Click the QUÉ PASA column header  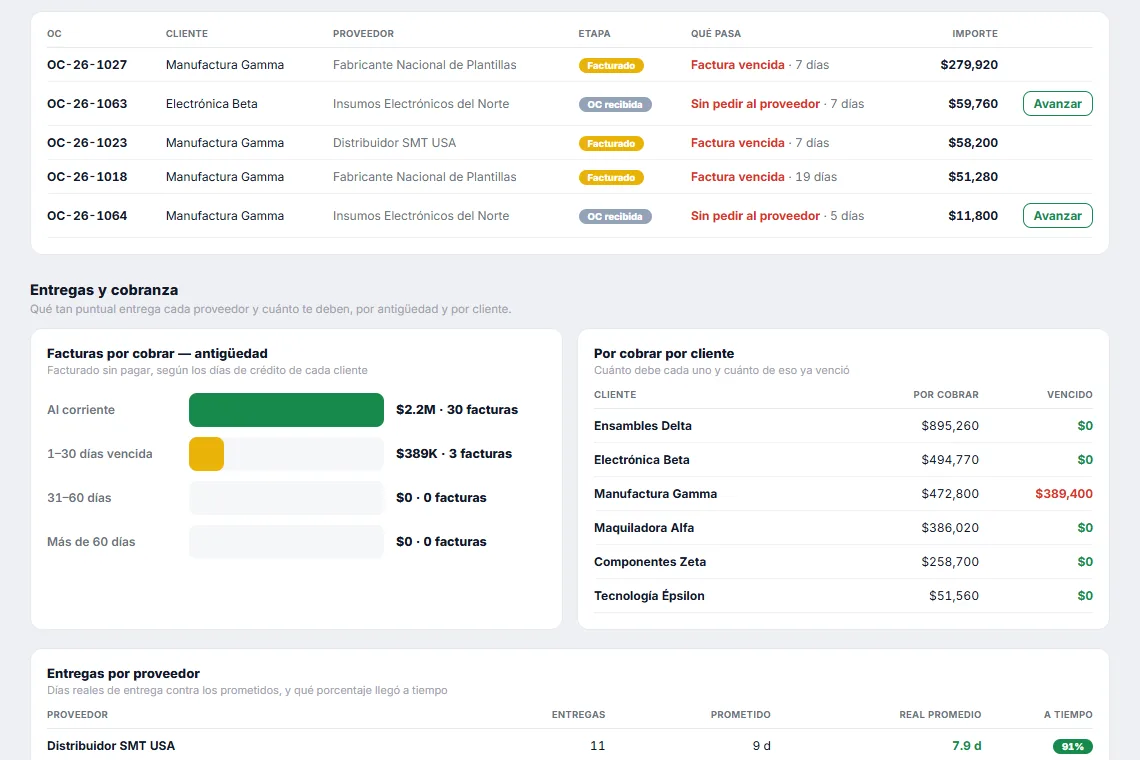(716, 34)
